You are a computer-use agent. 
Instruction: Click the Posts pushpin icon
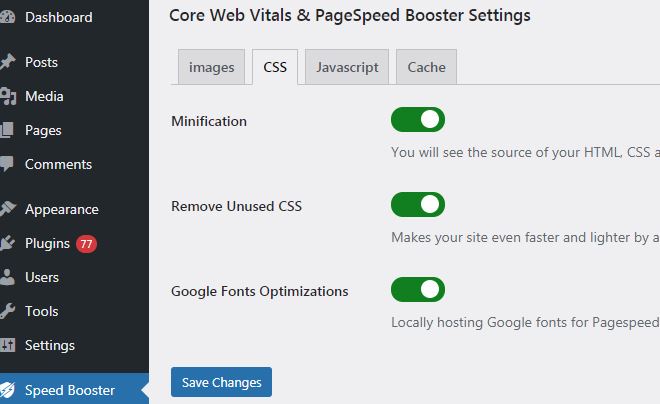pyautogui.click(x=8, y=62)
